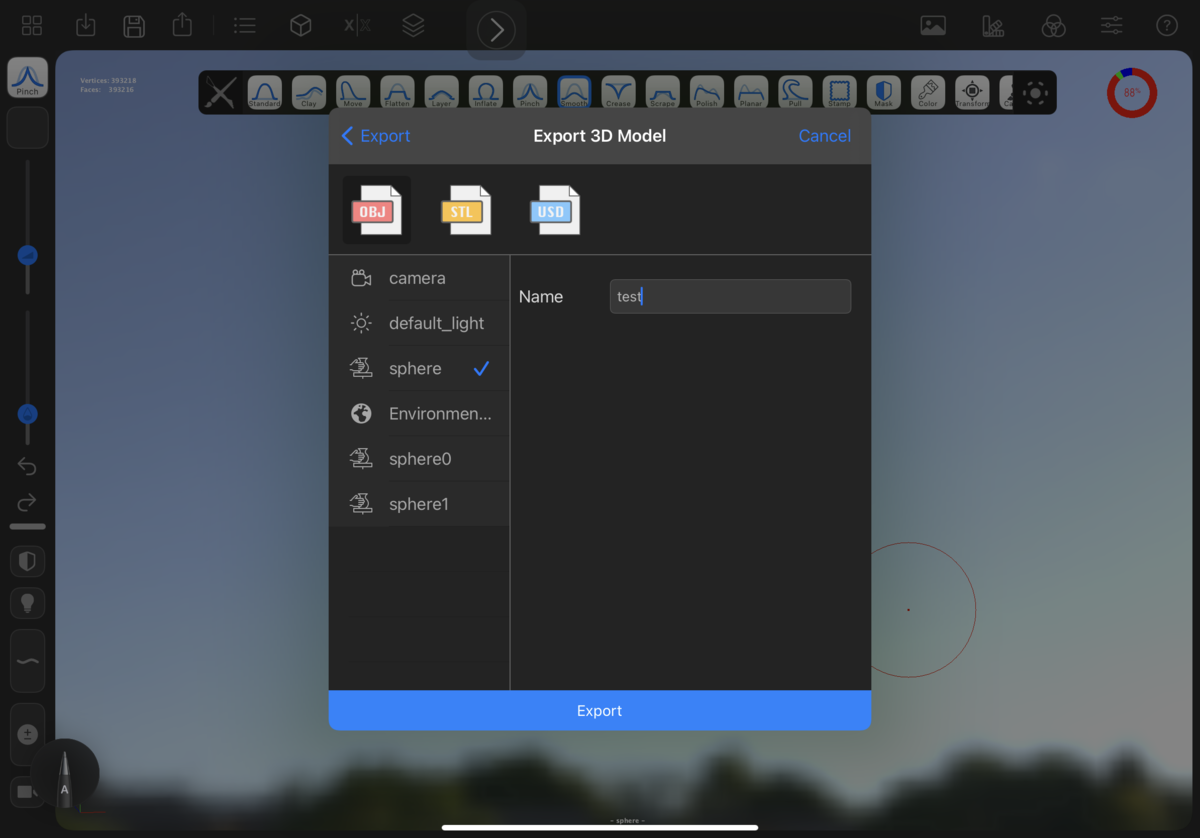Click the import download icon in the top bar

click(86, 26)
